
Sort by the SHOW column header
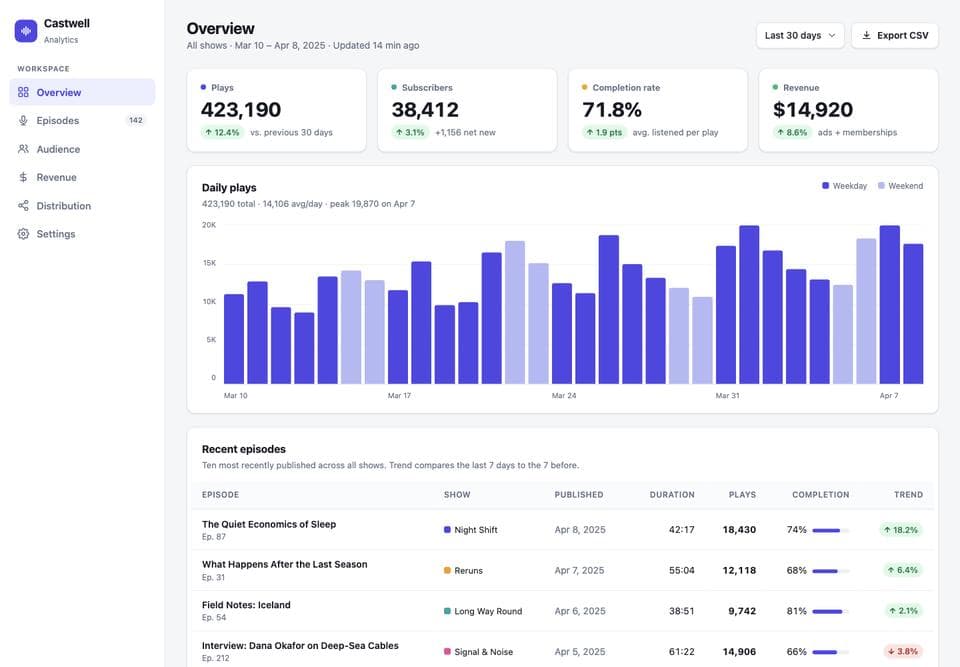457,494
